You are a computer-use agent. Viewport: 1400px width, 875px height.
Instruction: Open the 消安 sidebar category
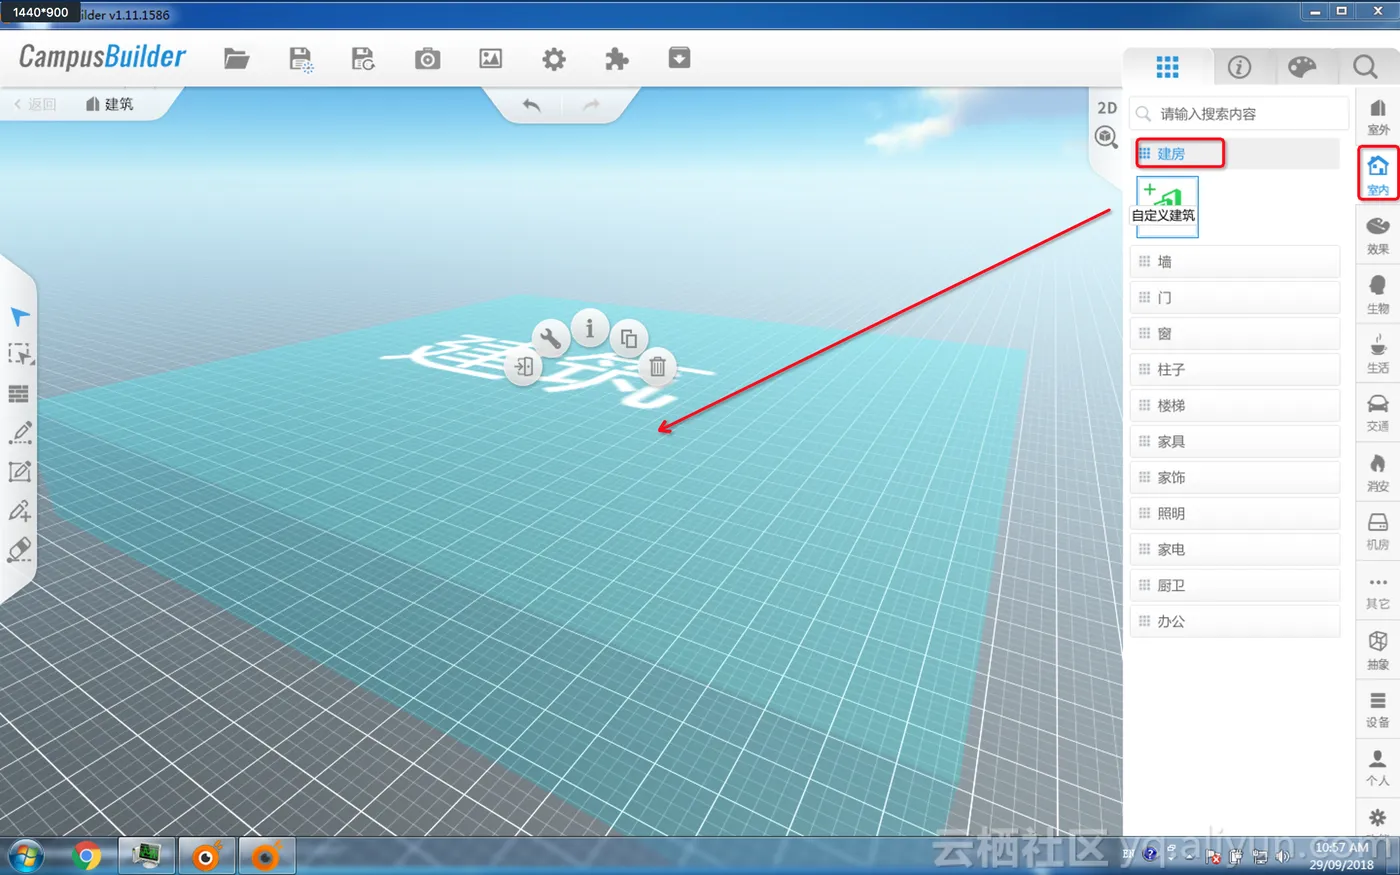click(1377, 471)
